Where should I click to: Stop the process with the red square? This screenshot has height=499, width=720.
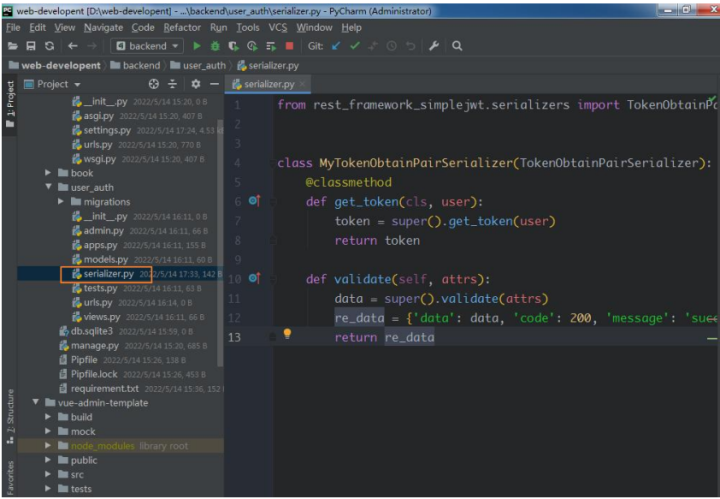[289, 46]
